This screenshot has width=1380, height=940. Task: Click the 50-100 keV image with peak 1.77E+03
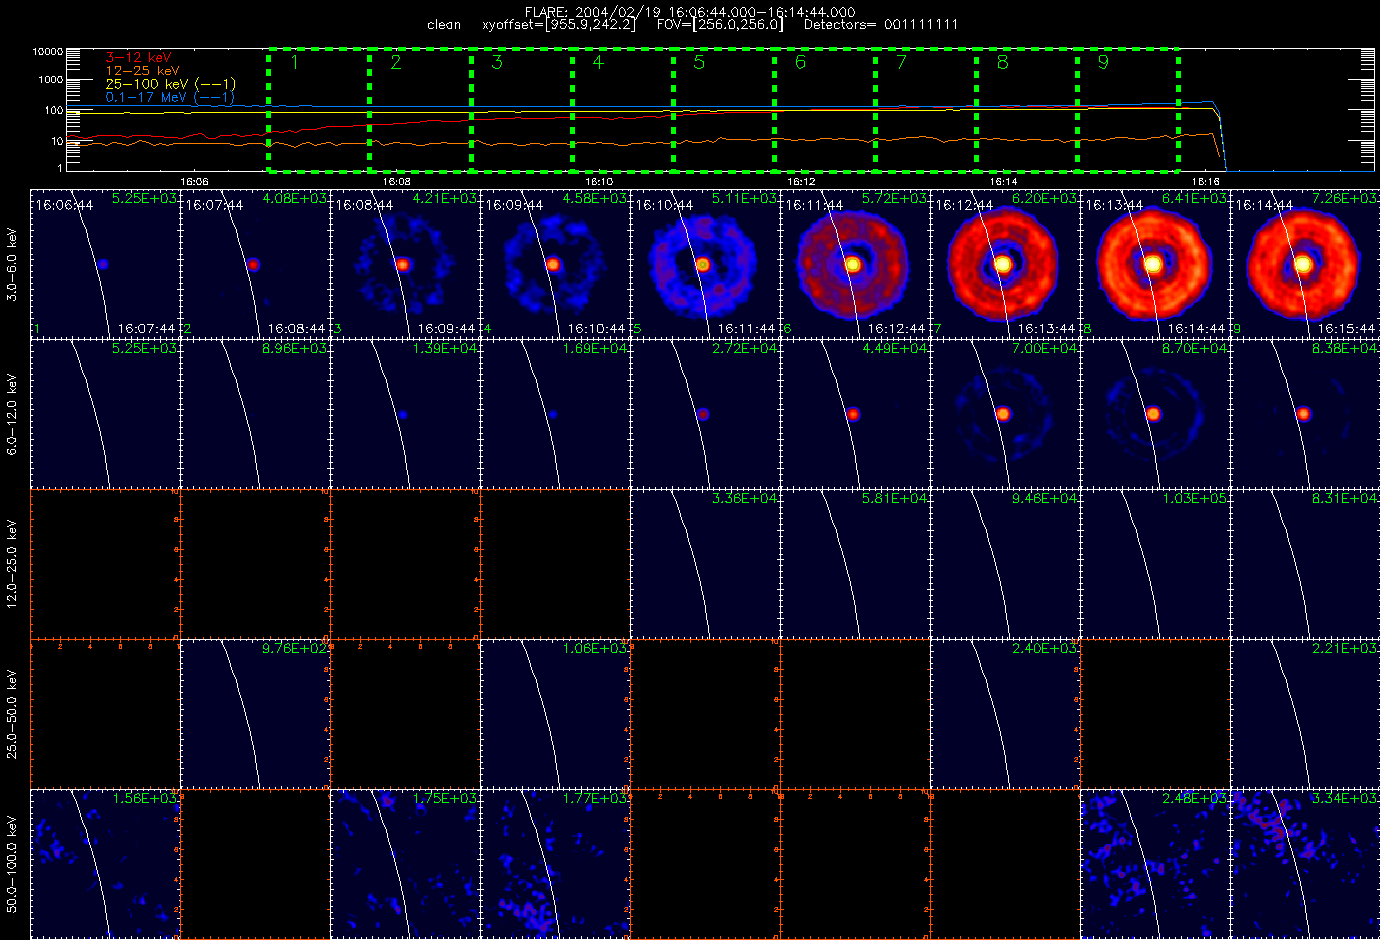[556, 864]
